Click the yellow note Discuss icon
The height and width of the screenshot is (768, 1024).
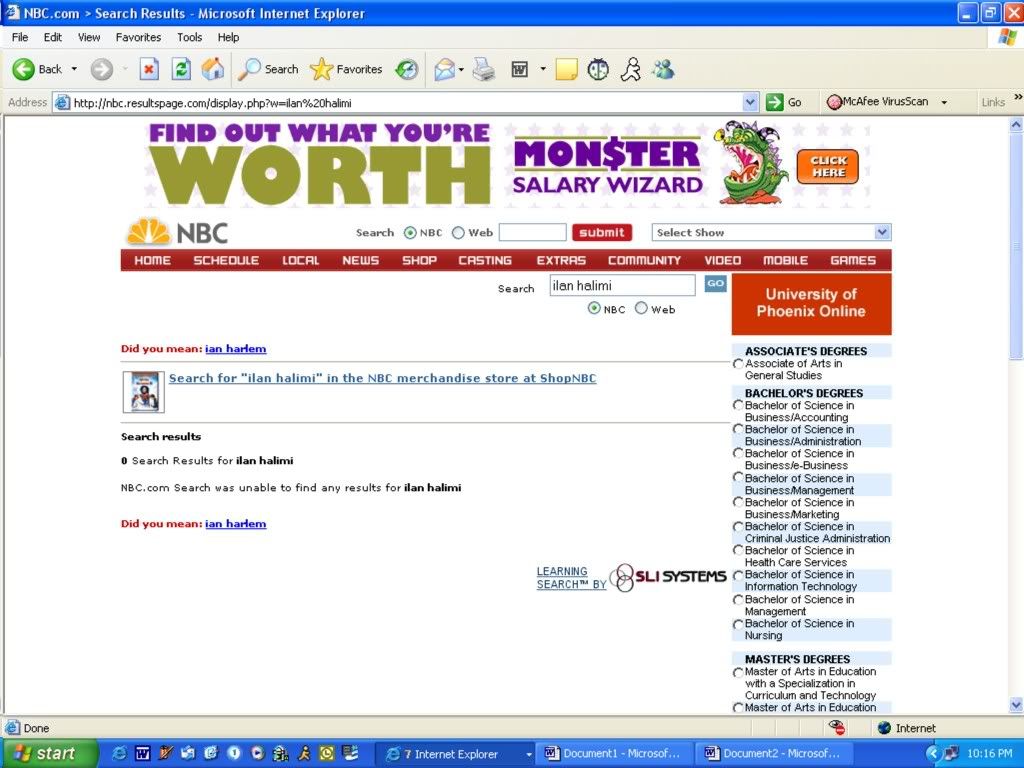566,69
